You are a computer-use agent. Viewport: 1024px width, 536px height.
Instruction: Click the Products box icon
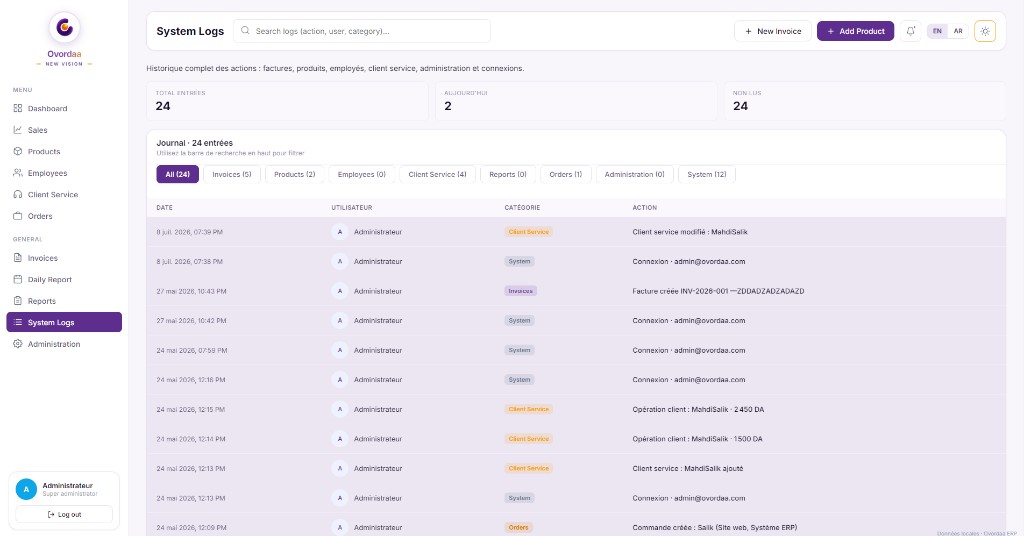18,151
